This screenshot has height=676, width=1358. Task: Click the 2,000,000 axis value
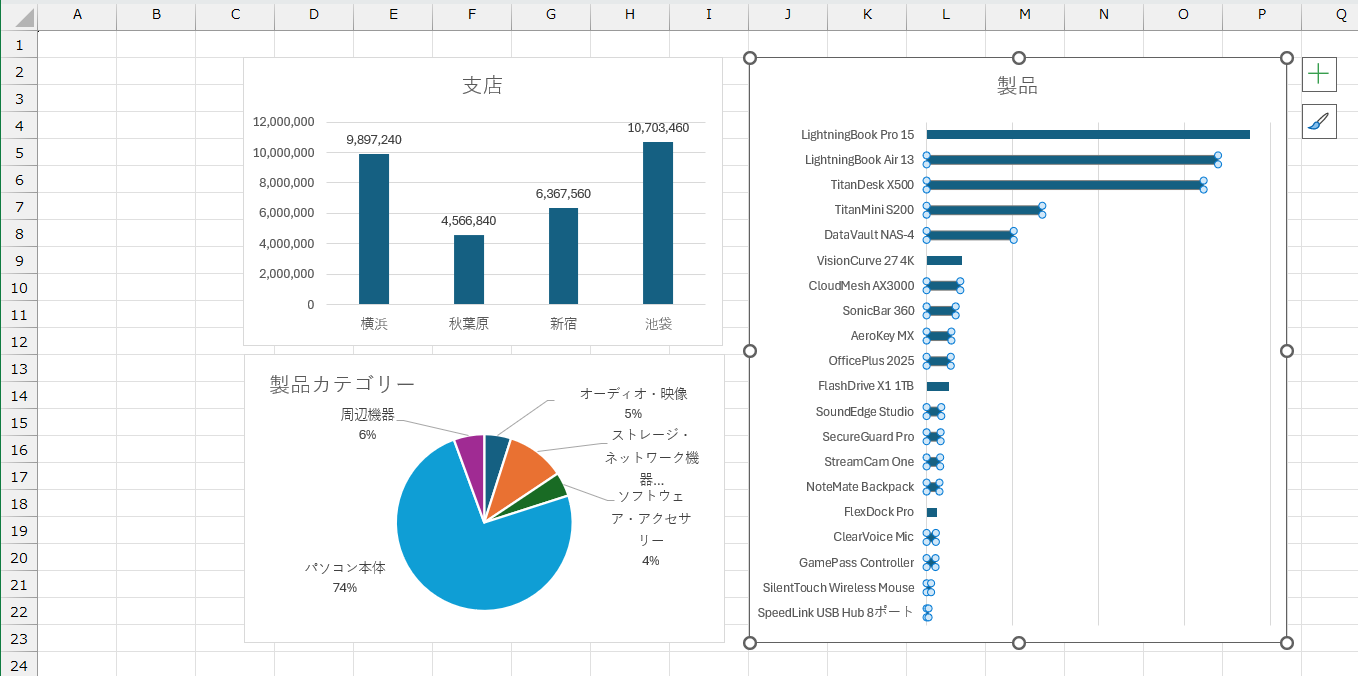tap(287, 274)
